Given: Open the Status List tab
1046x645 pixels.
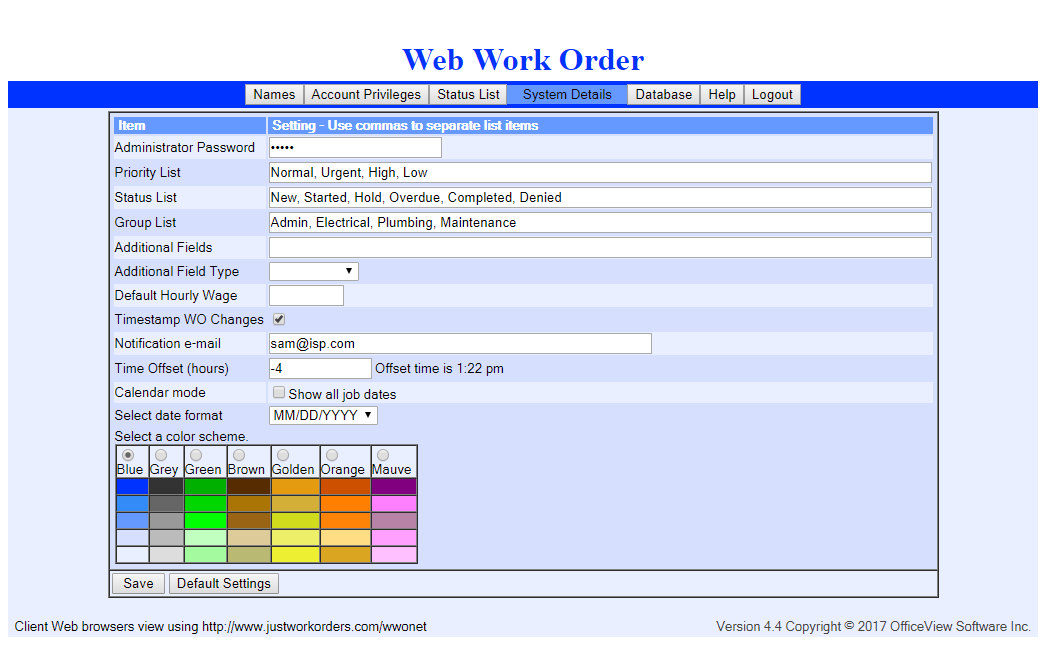Looking at the screenshot, I should coord(468,95).
